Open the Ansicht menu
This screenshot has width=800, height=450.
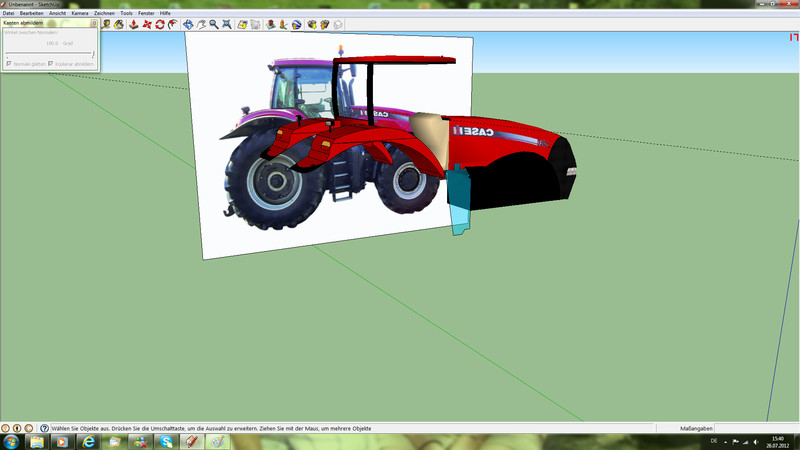57,13
